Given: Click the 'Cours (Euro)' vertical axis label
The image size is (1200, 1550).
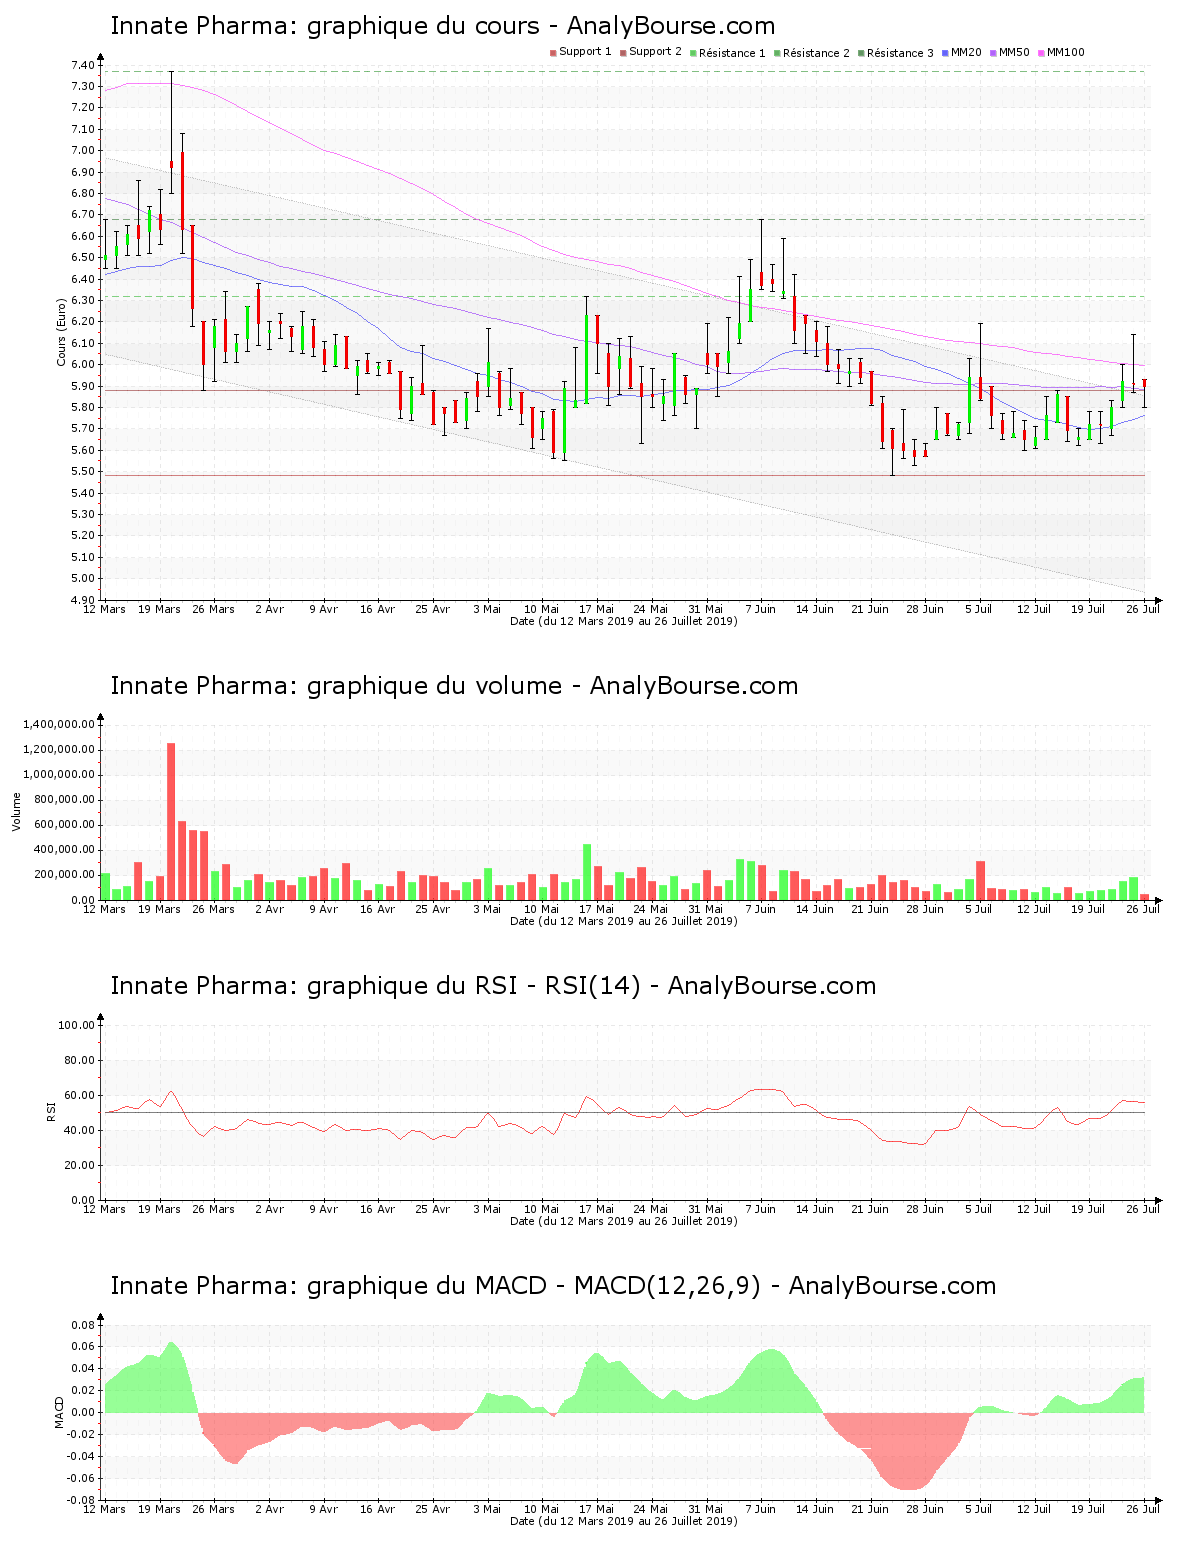Looking at the screenshot, I should 61,334.
